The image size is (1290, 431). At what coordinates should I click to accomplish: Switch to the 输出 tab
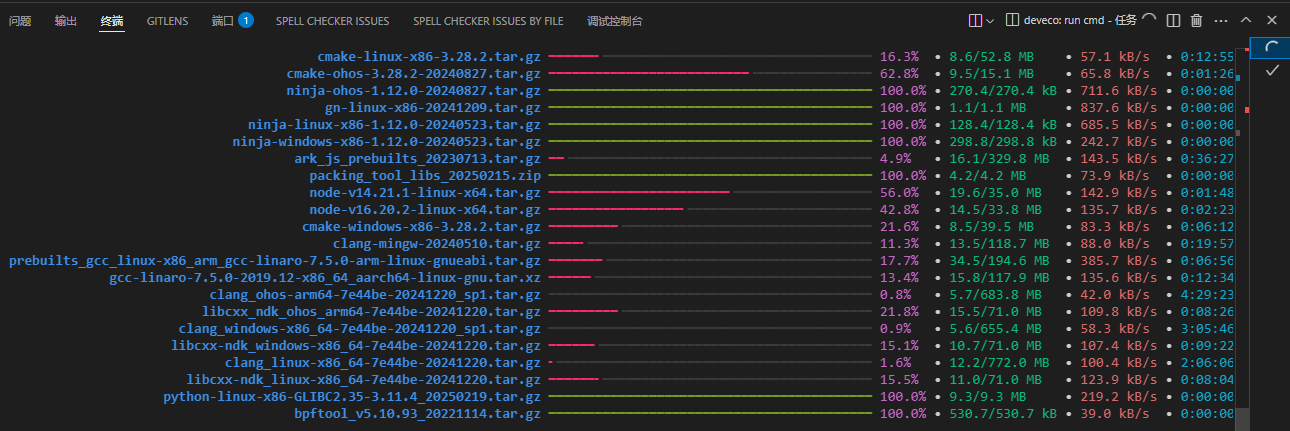tap(66, 20)
